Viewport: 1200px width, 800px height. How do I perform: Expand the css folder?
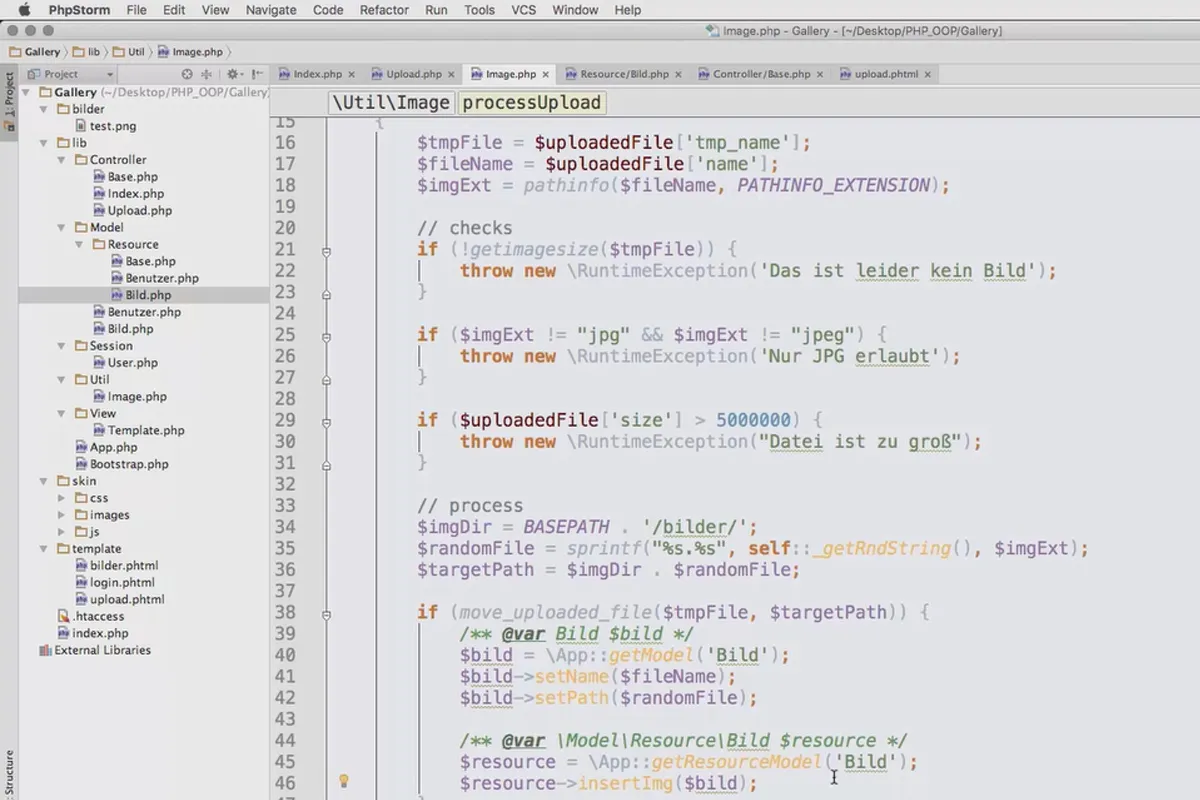(x=63, y=498)
